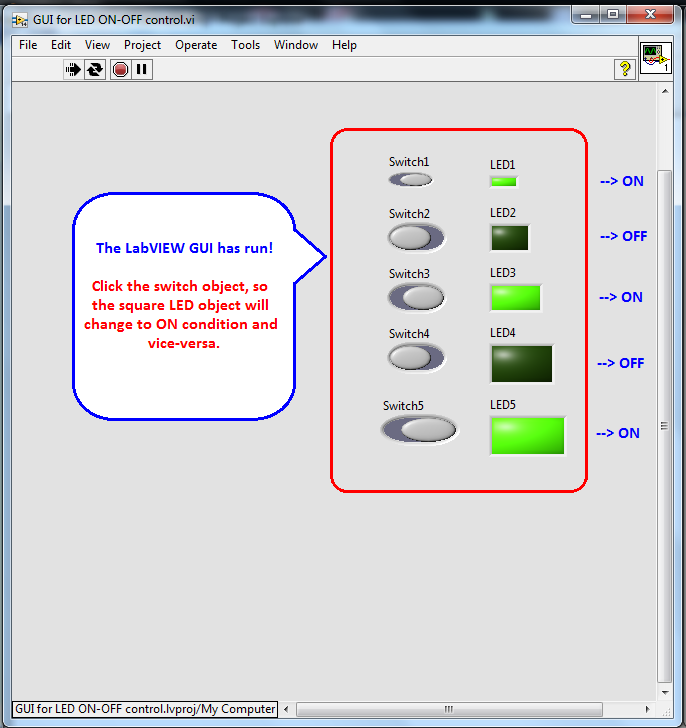Open the Operate menu
Viewport: 686px width, 728px height.
(x=196, y=45)
